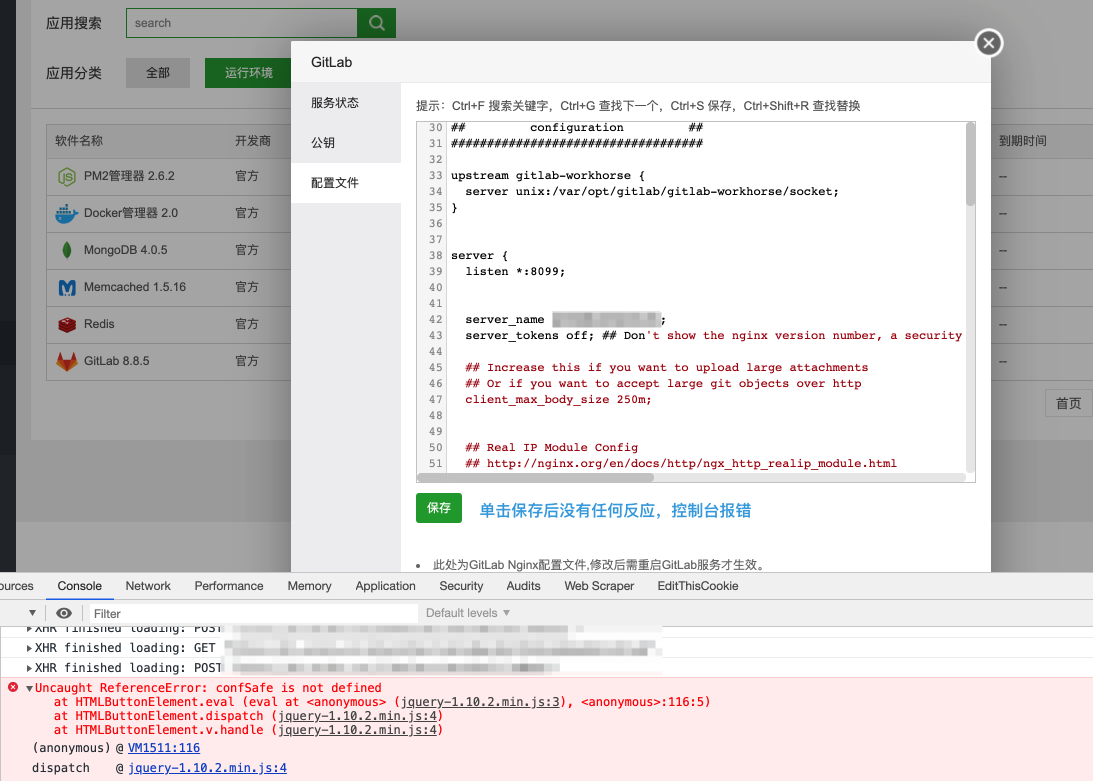Click MongoDB 4.0.5 in the software list
Image resolution: width=1093 pixels, height=781 pixels.
[125, 250]
